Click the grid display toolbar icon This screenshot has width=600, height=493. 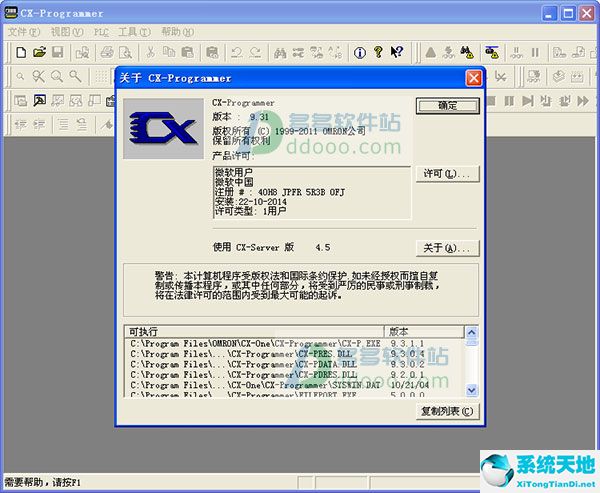pyautogui.click(x=101, y=77)
